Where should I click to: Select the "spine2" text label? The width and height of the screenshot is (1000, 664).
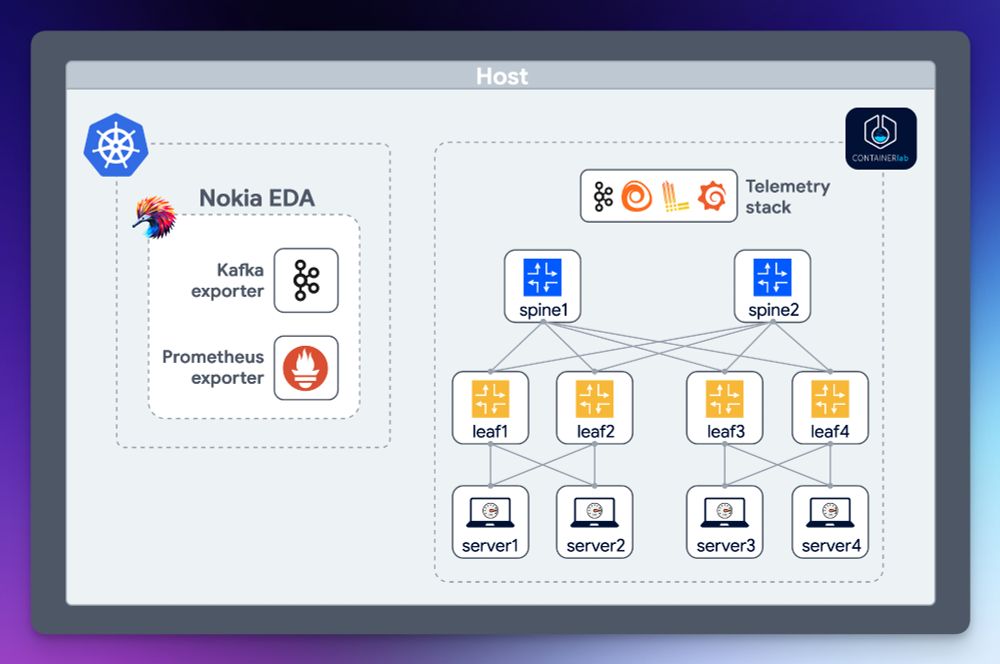coord(774,310)
